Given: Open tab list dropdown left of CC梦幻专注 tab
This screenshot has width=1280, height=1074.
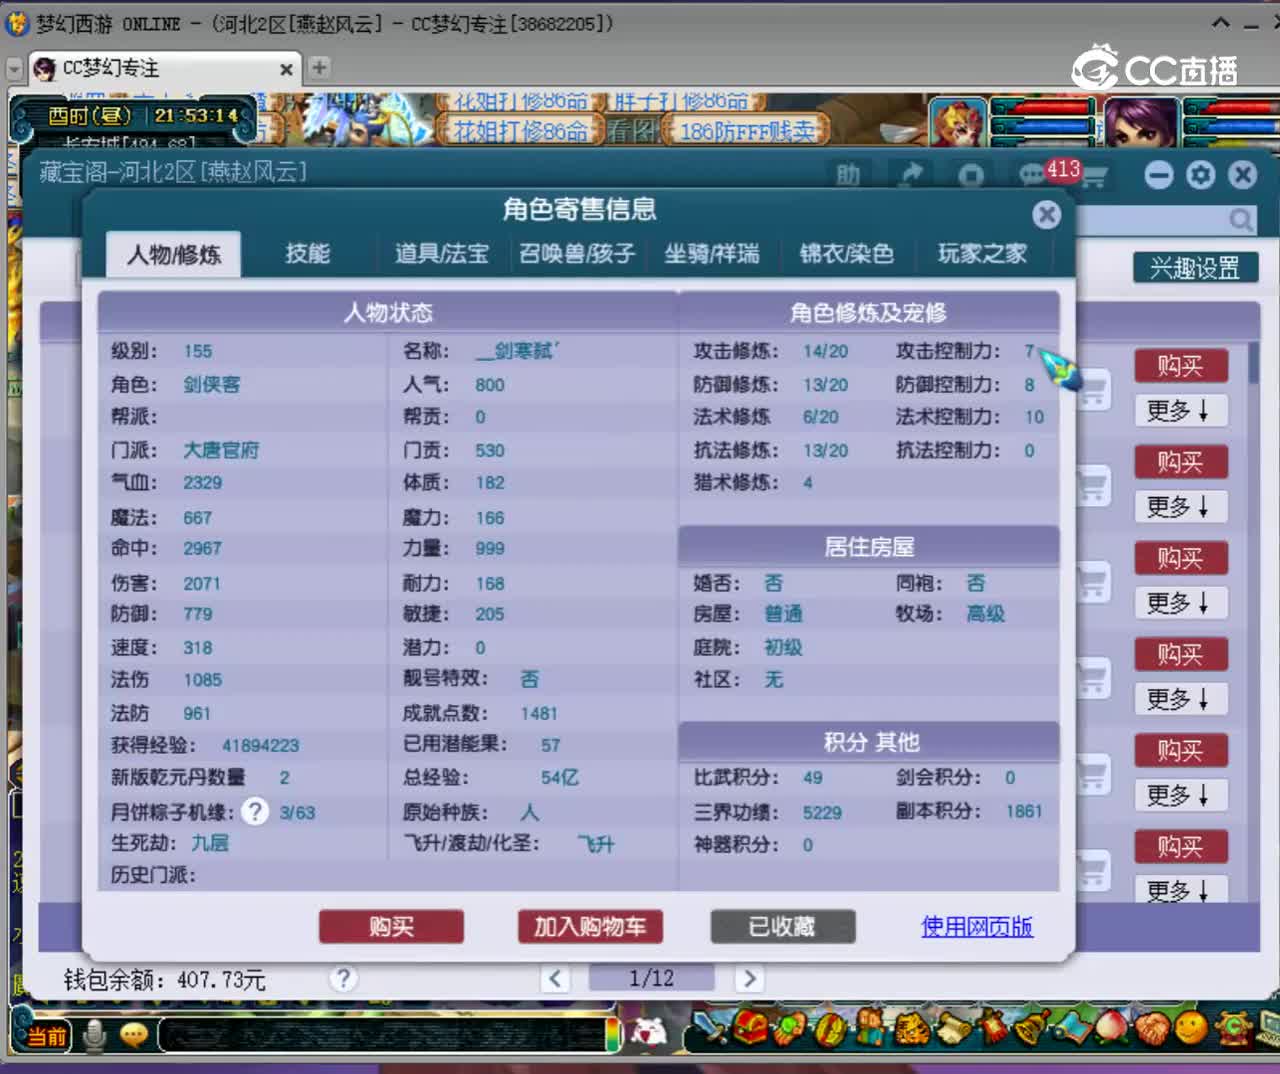Looking at the screenshot, I should 14,69.
